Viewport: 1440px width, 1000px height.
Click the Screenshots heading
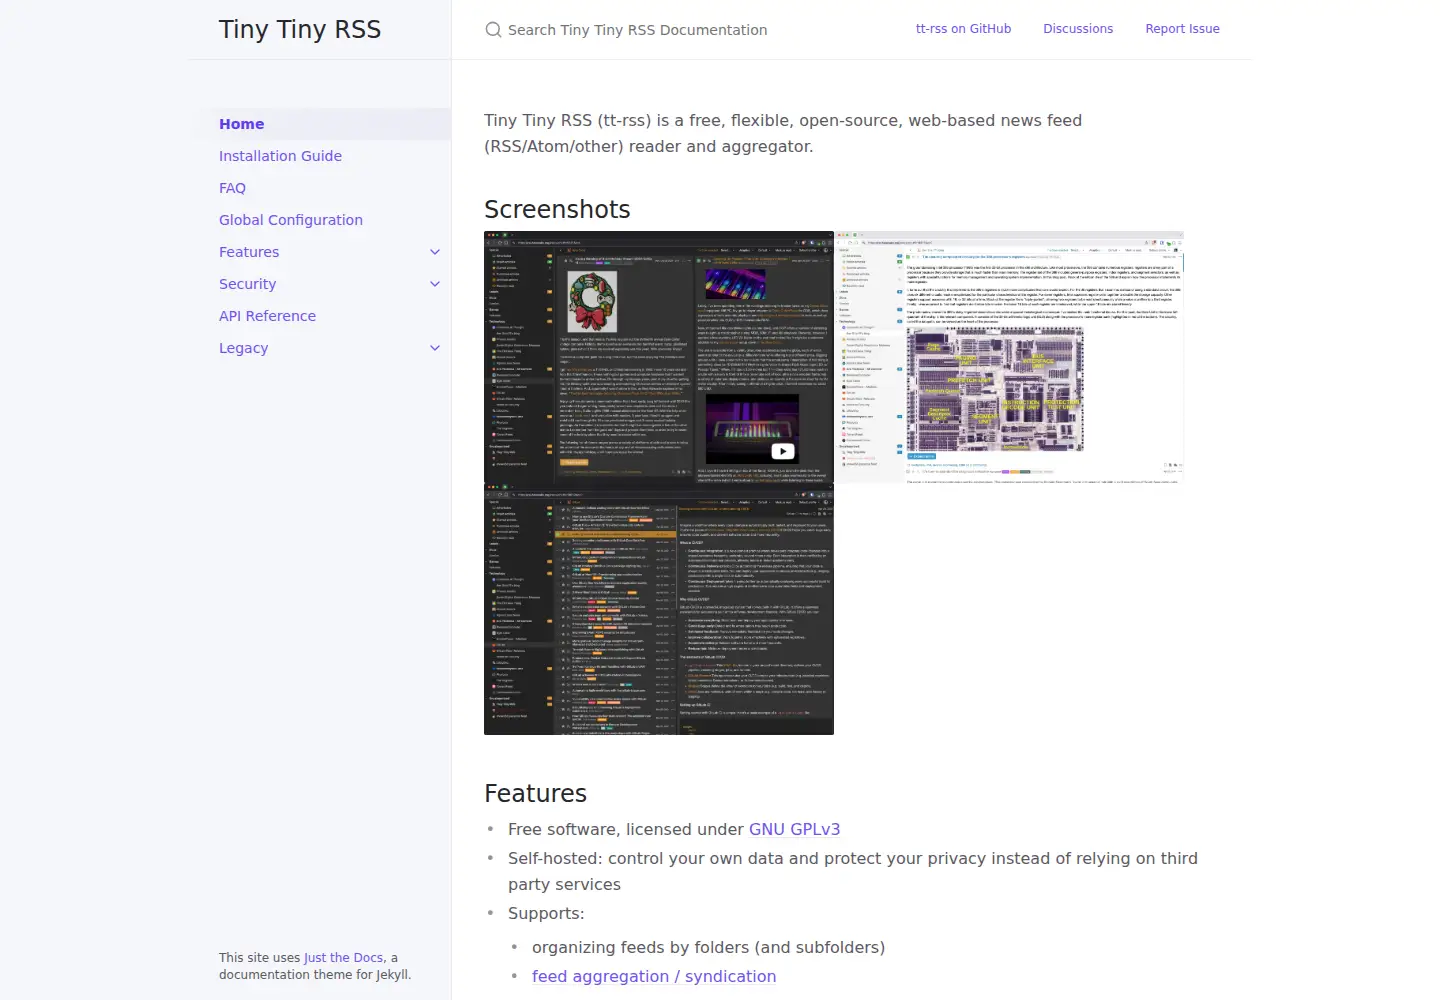coord(557,209)
